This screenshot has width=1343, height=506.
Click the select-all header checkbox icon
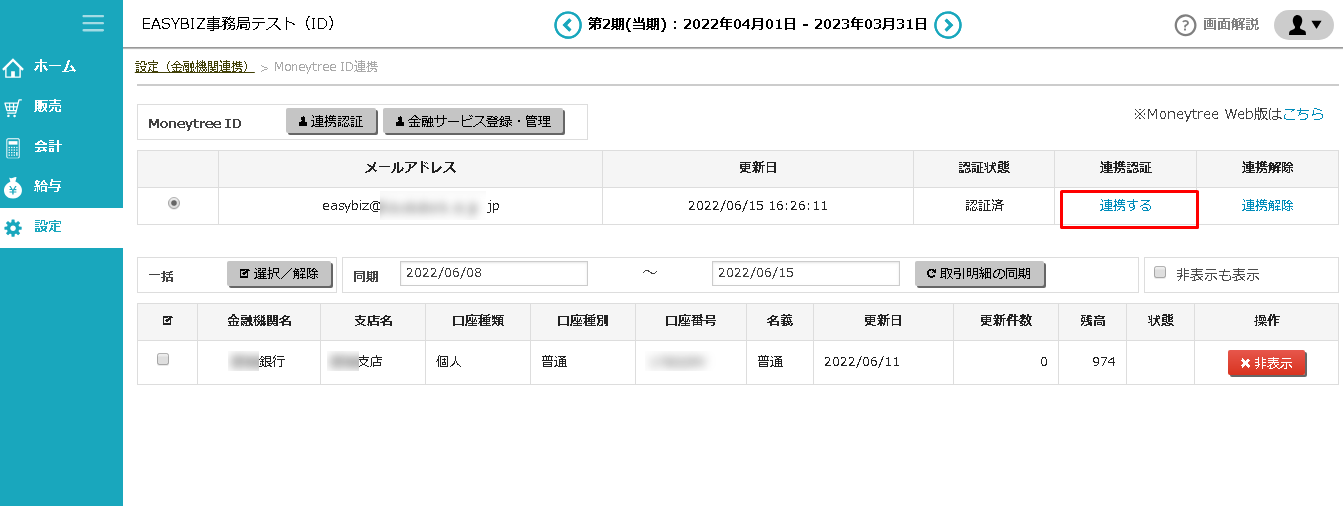pos(166,321)
